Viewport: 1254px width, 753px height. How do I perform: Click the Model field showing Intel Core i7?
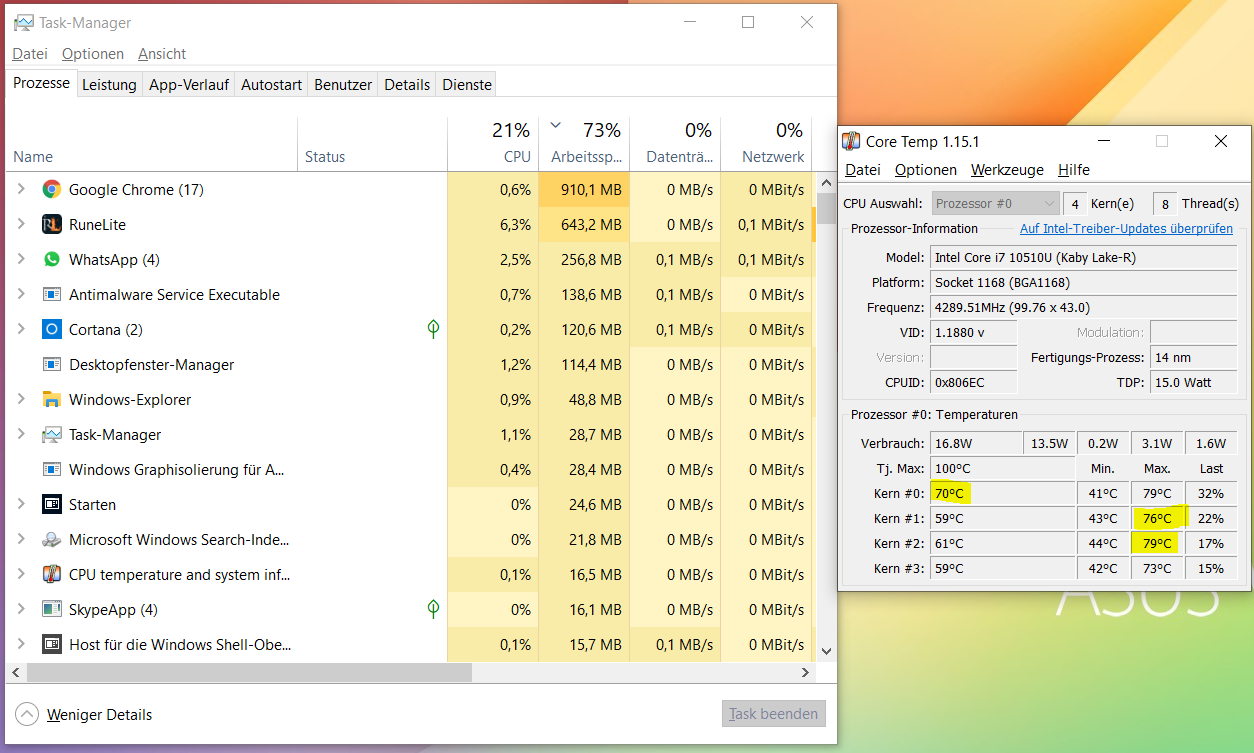(1084, 257)
